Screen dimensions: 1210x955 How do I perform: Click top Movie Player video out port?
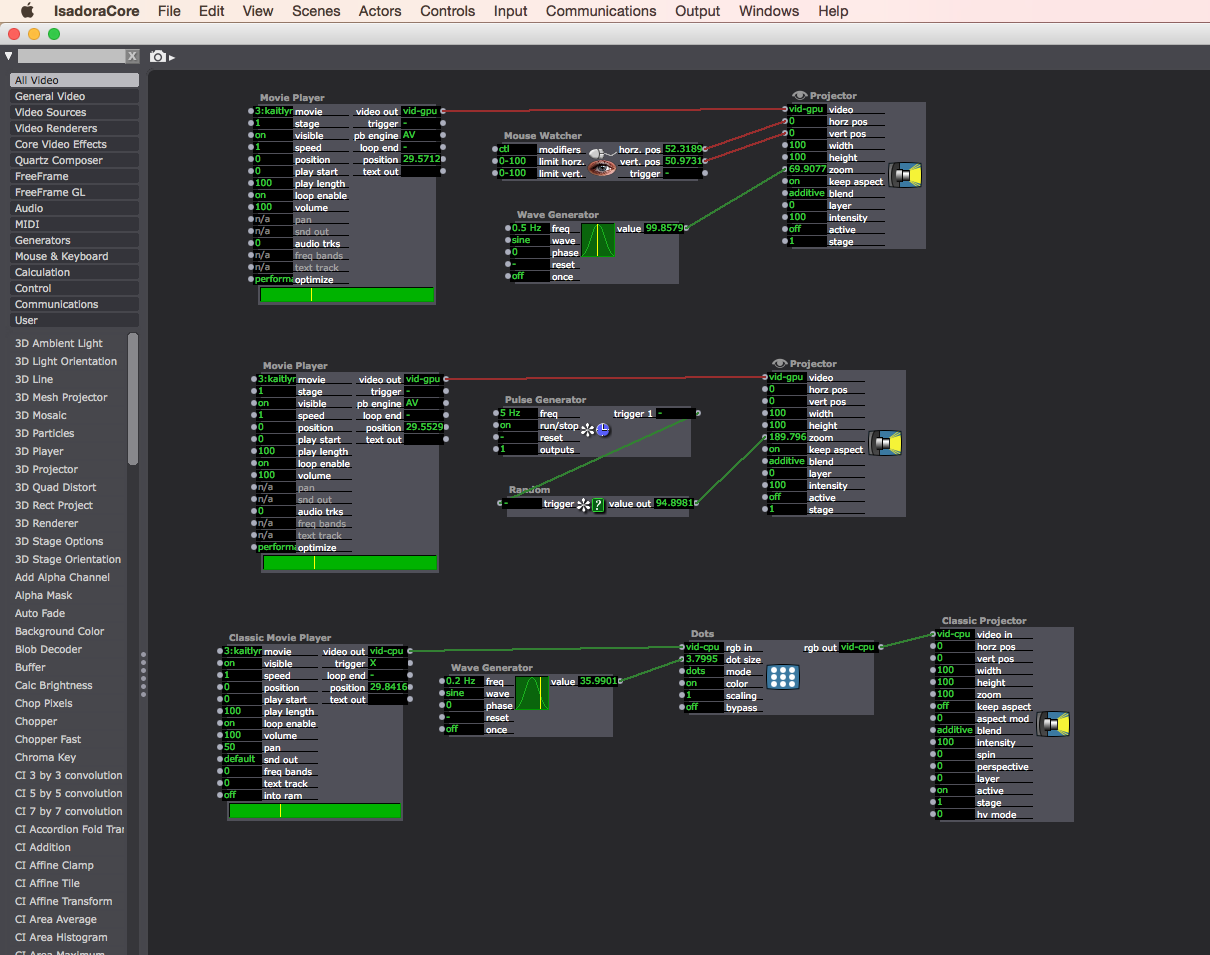pos(443,111)
